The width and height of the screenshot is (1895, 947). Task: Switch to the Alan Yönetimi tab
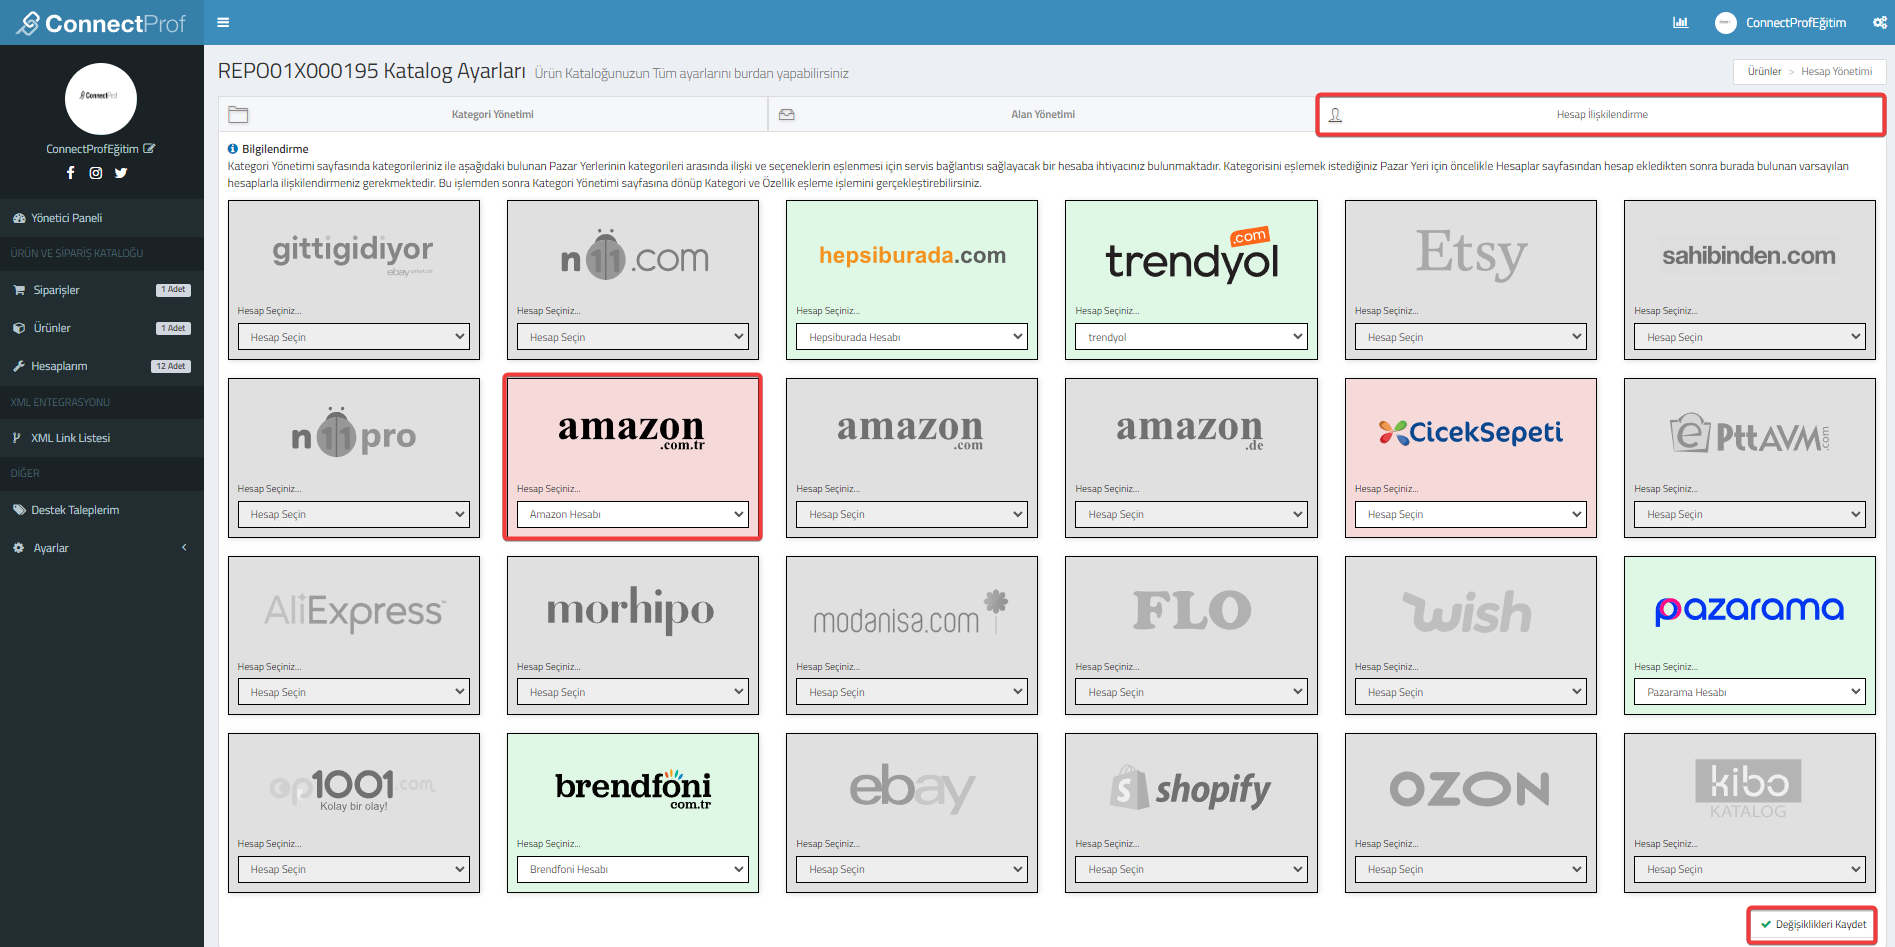[1042, 114]
